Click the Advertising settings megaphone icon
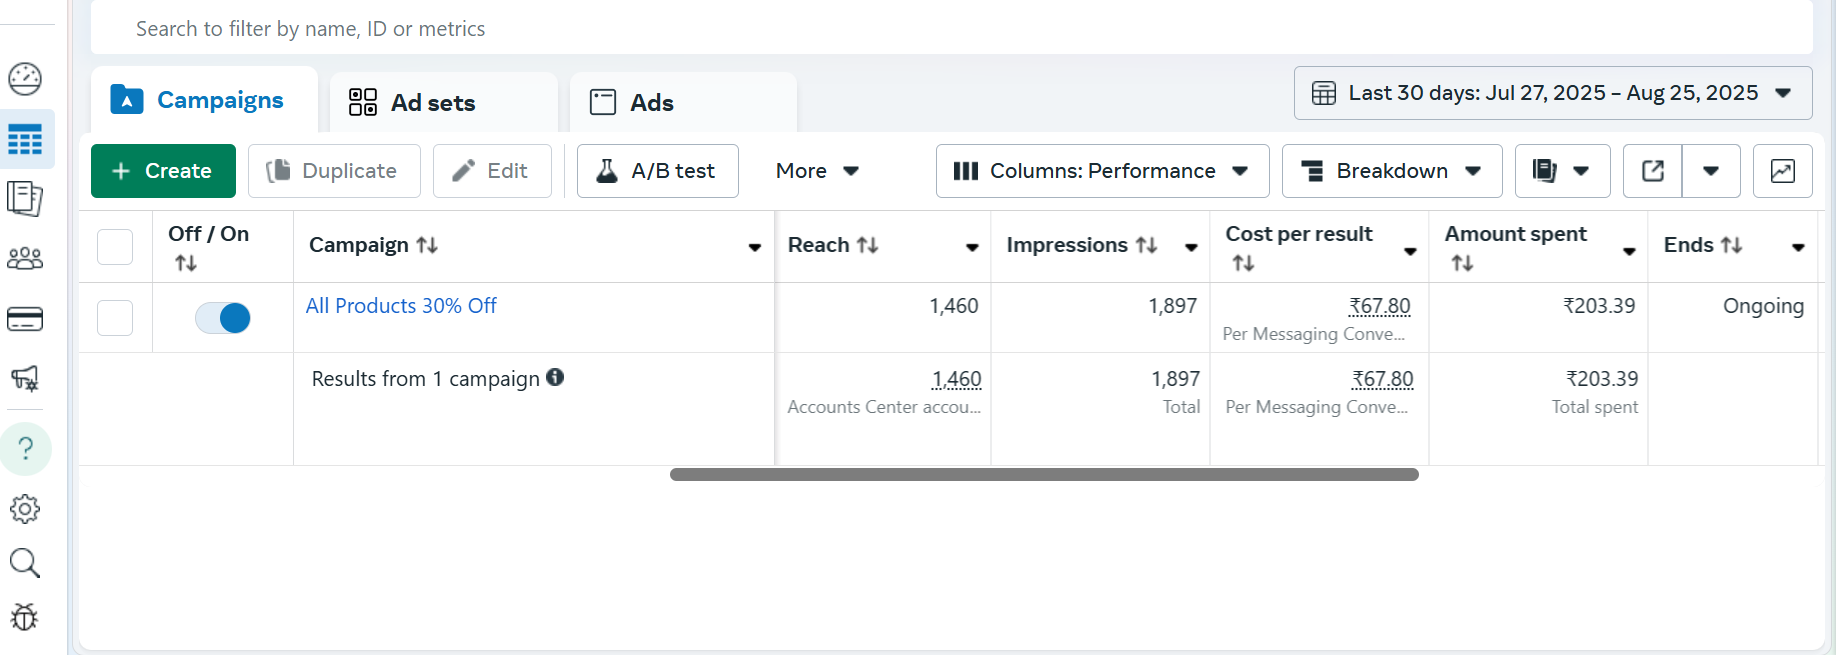The height and width of the screenshot is (655, 1836). 25,378
